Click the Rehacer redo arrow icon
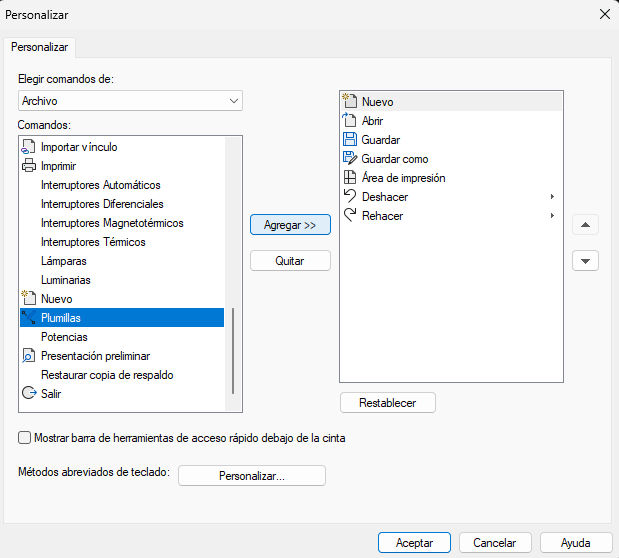Viewport: 619px width, 558px height. 349,215
